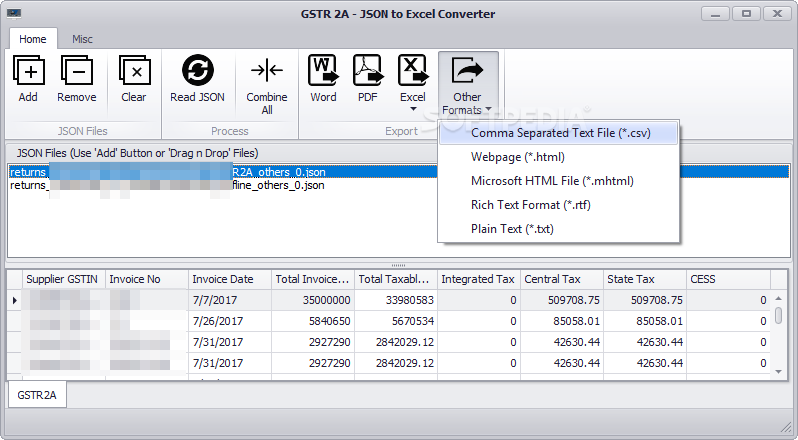Minimize the converter window

point(716,14)
